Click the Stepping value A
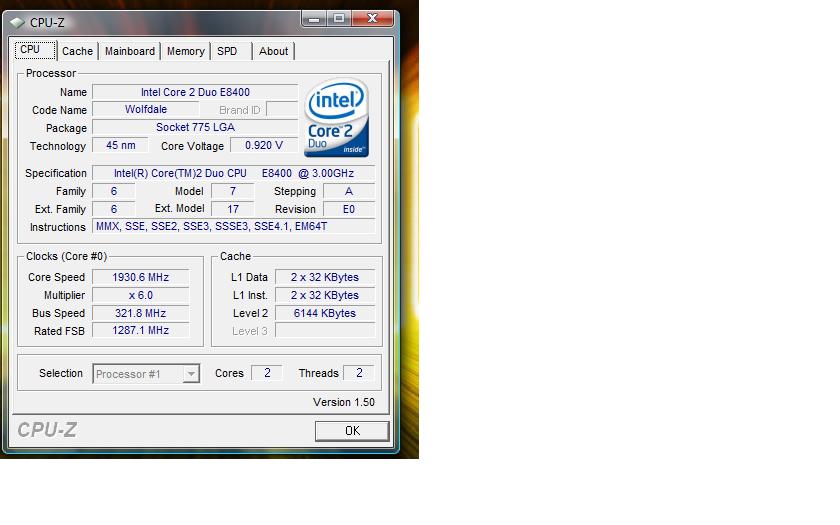The height and width of the screenshot is (525, 840). (349, 191)
